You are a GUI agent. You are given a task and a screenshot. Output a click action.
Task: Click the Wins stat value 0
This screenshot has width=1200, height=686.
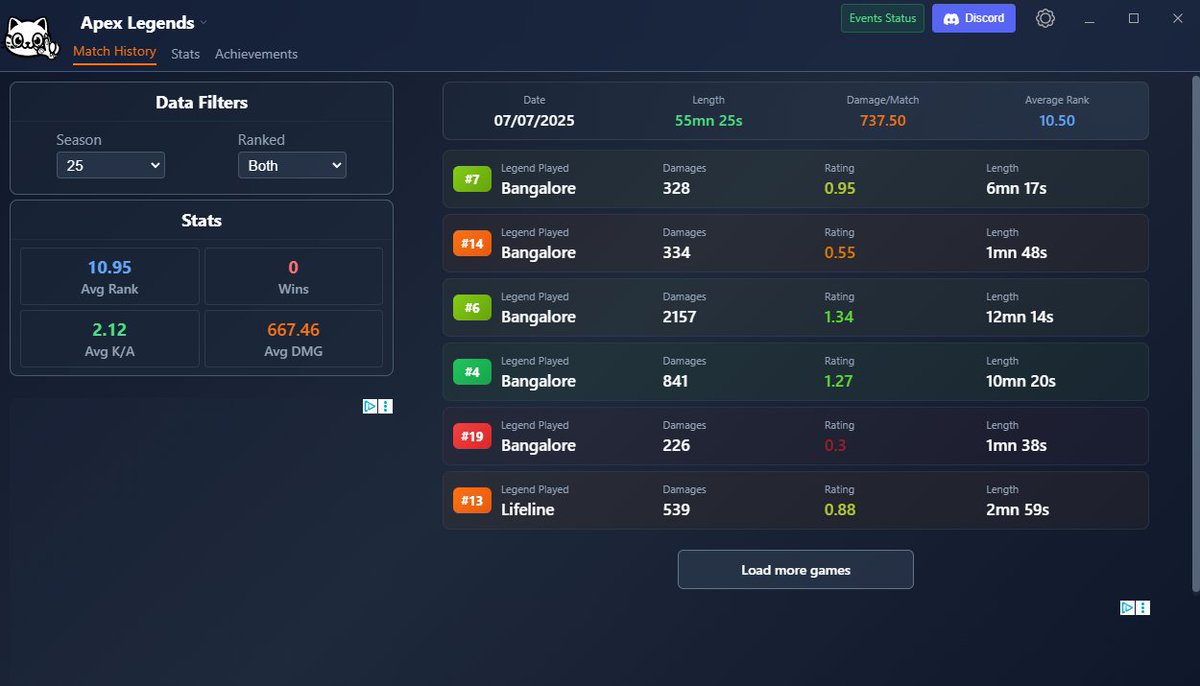point(294,267)
